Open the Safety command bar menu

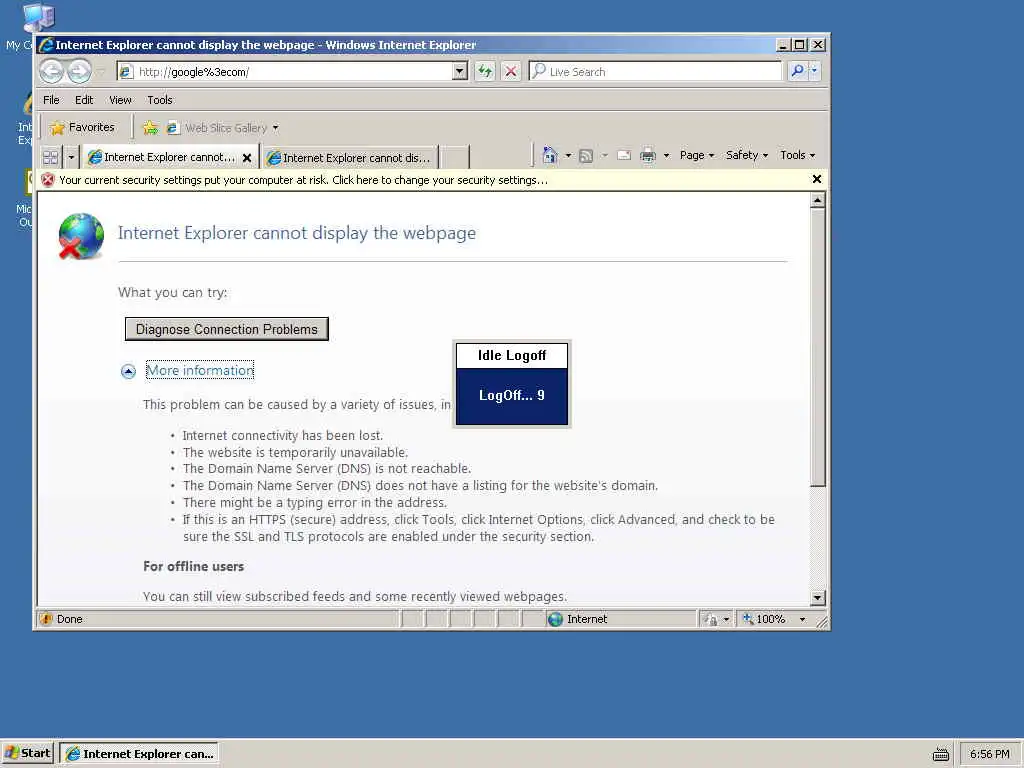pyautogui.click(x=746, y=155)
